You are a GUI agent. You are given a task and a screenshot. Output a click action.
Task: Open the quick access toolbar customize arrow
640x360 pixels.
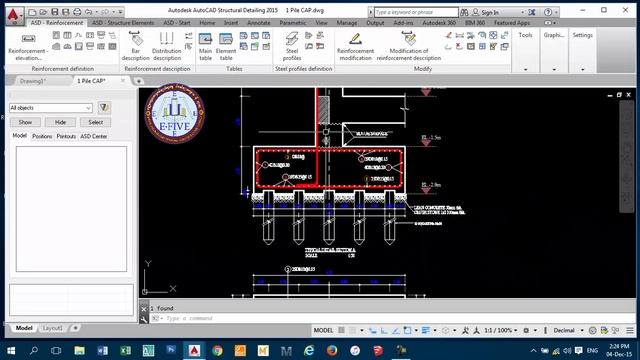[120, 12]
